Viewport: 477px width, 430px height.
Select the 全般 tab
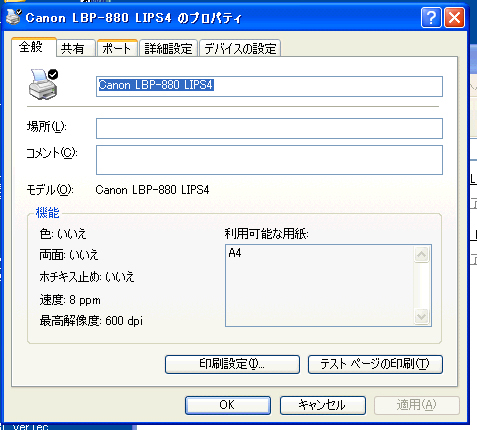tap(33, 47)
